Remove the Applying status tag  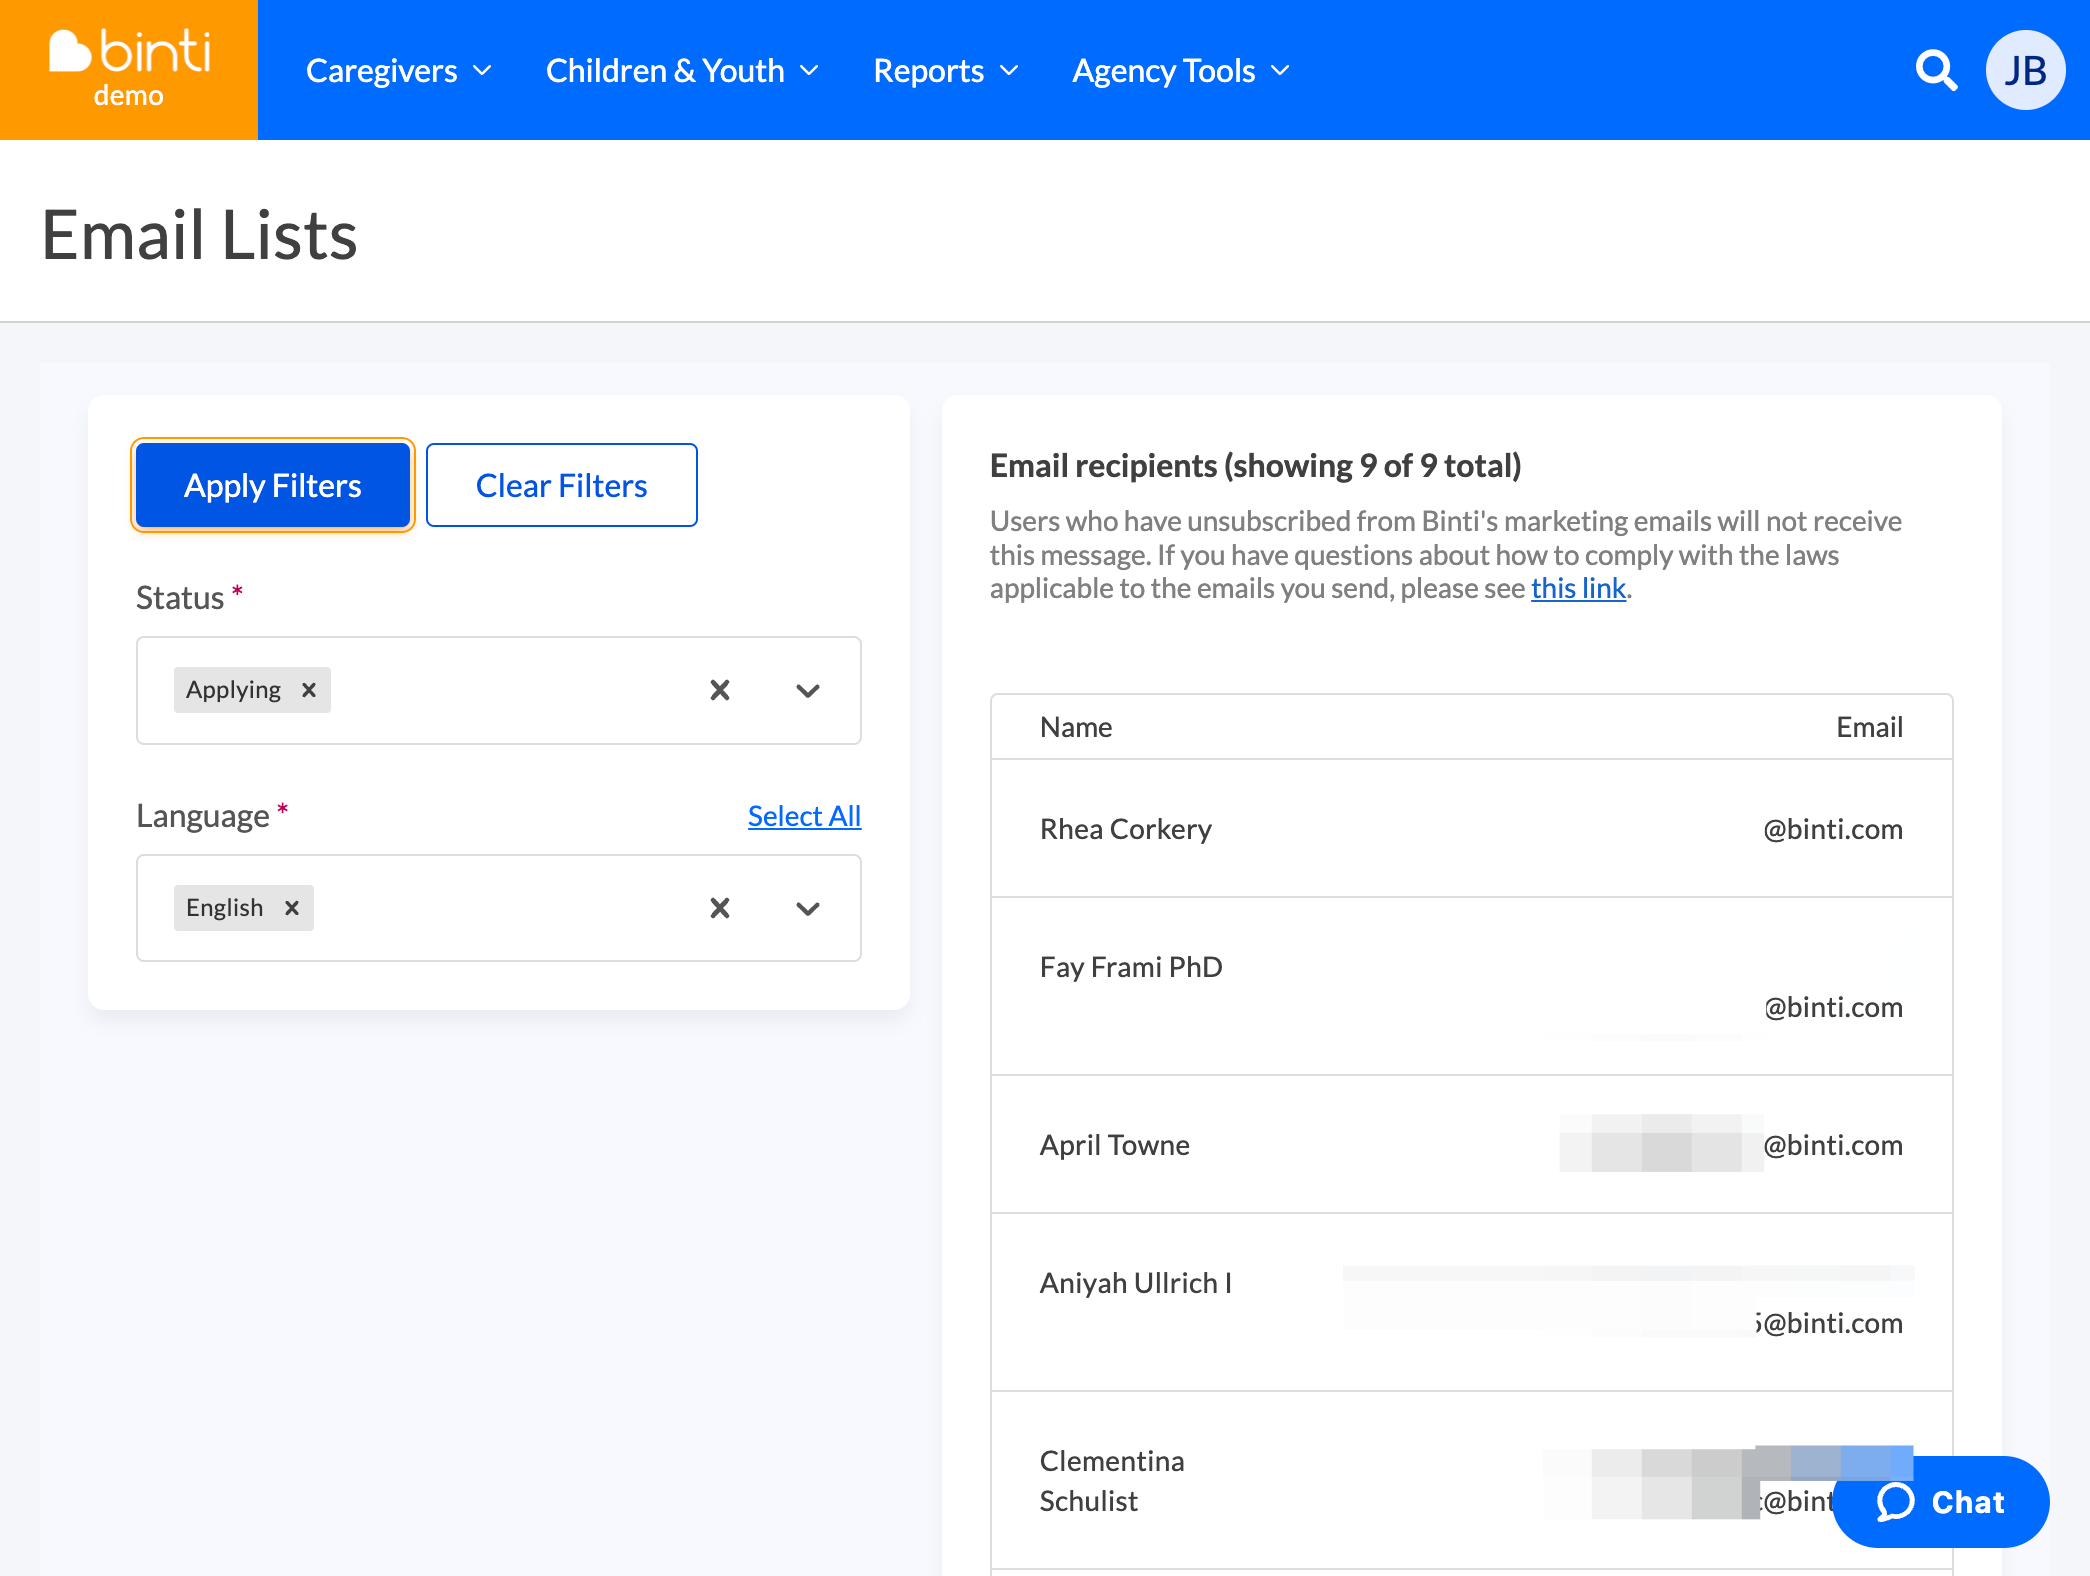click(x=309, y=690)
